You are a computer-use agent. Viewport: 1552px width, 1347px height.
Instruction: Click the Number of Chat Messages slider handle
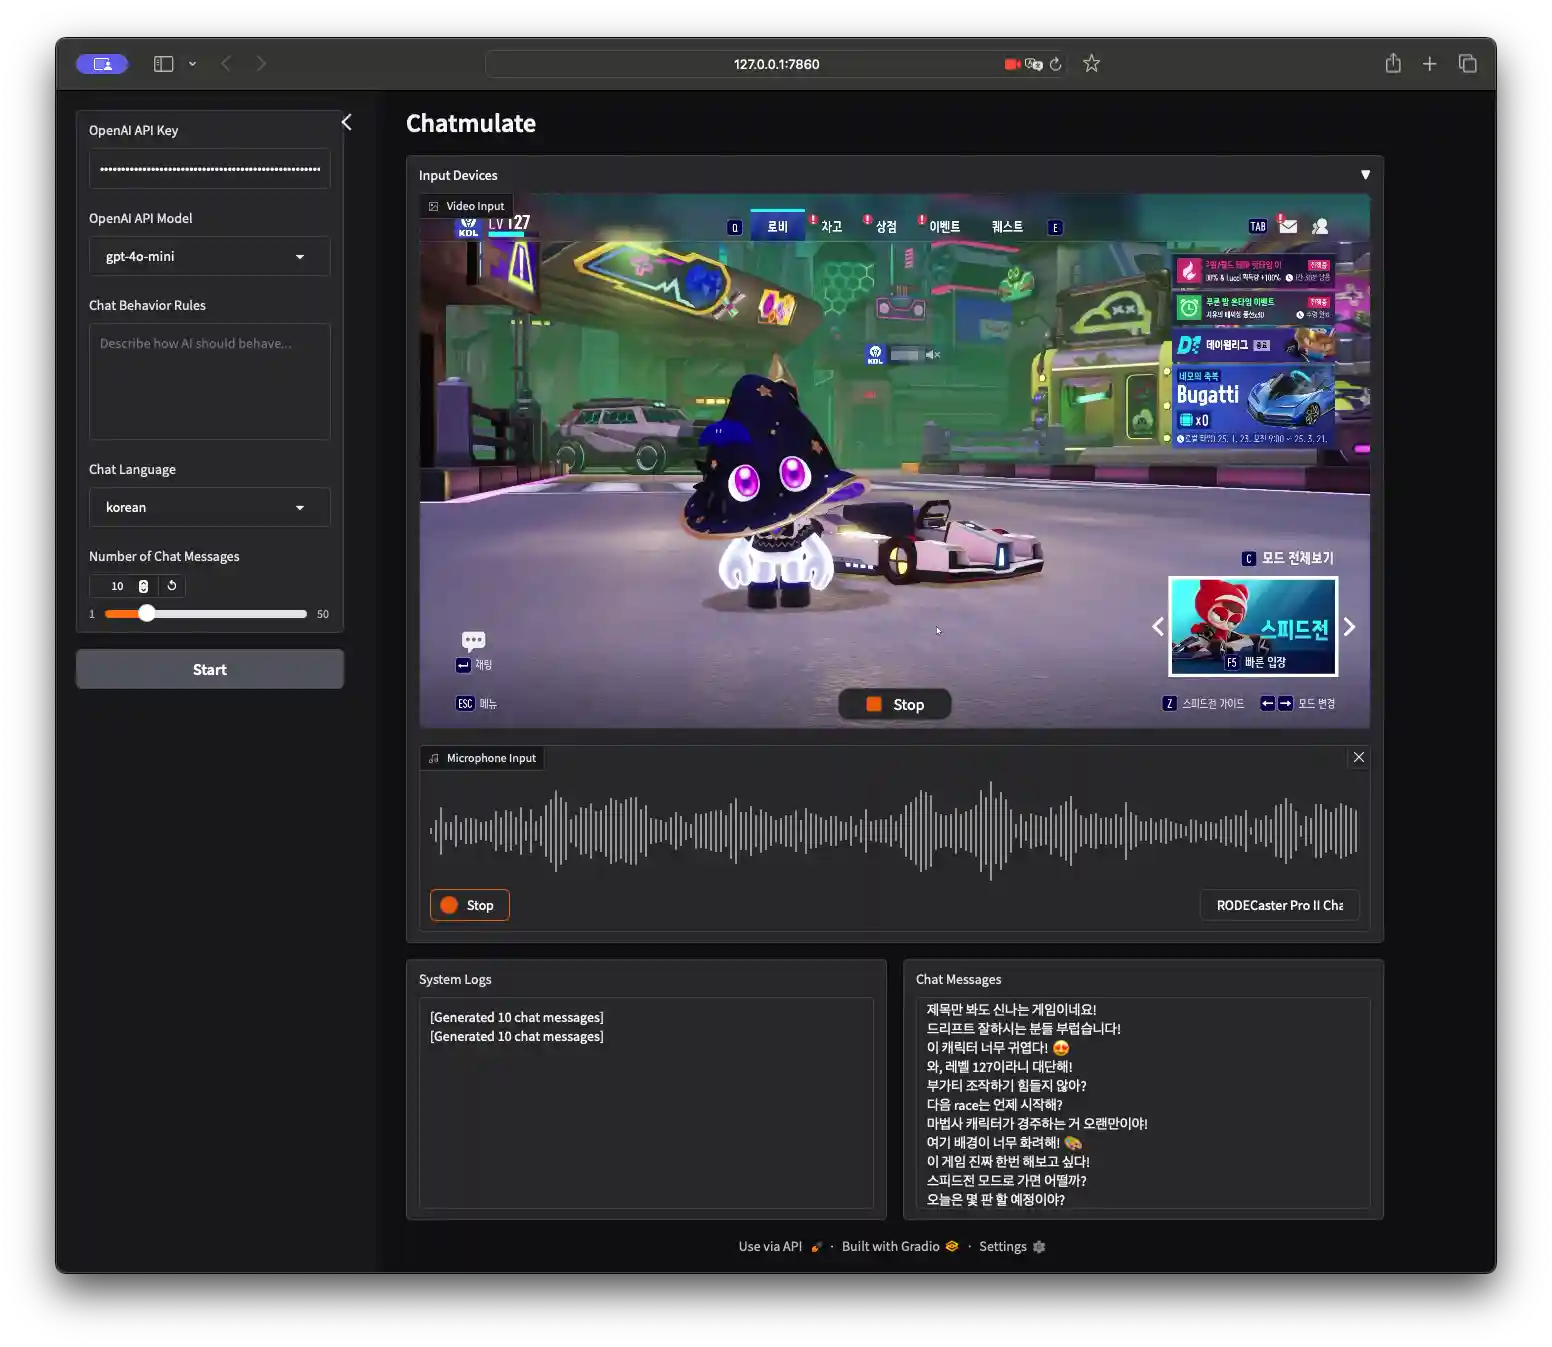147,614
